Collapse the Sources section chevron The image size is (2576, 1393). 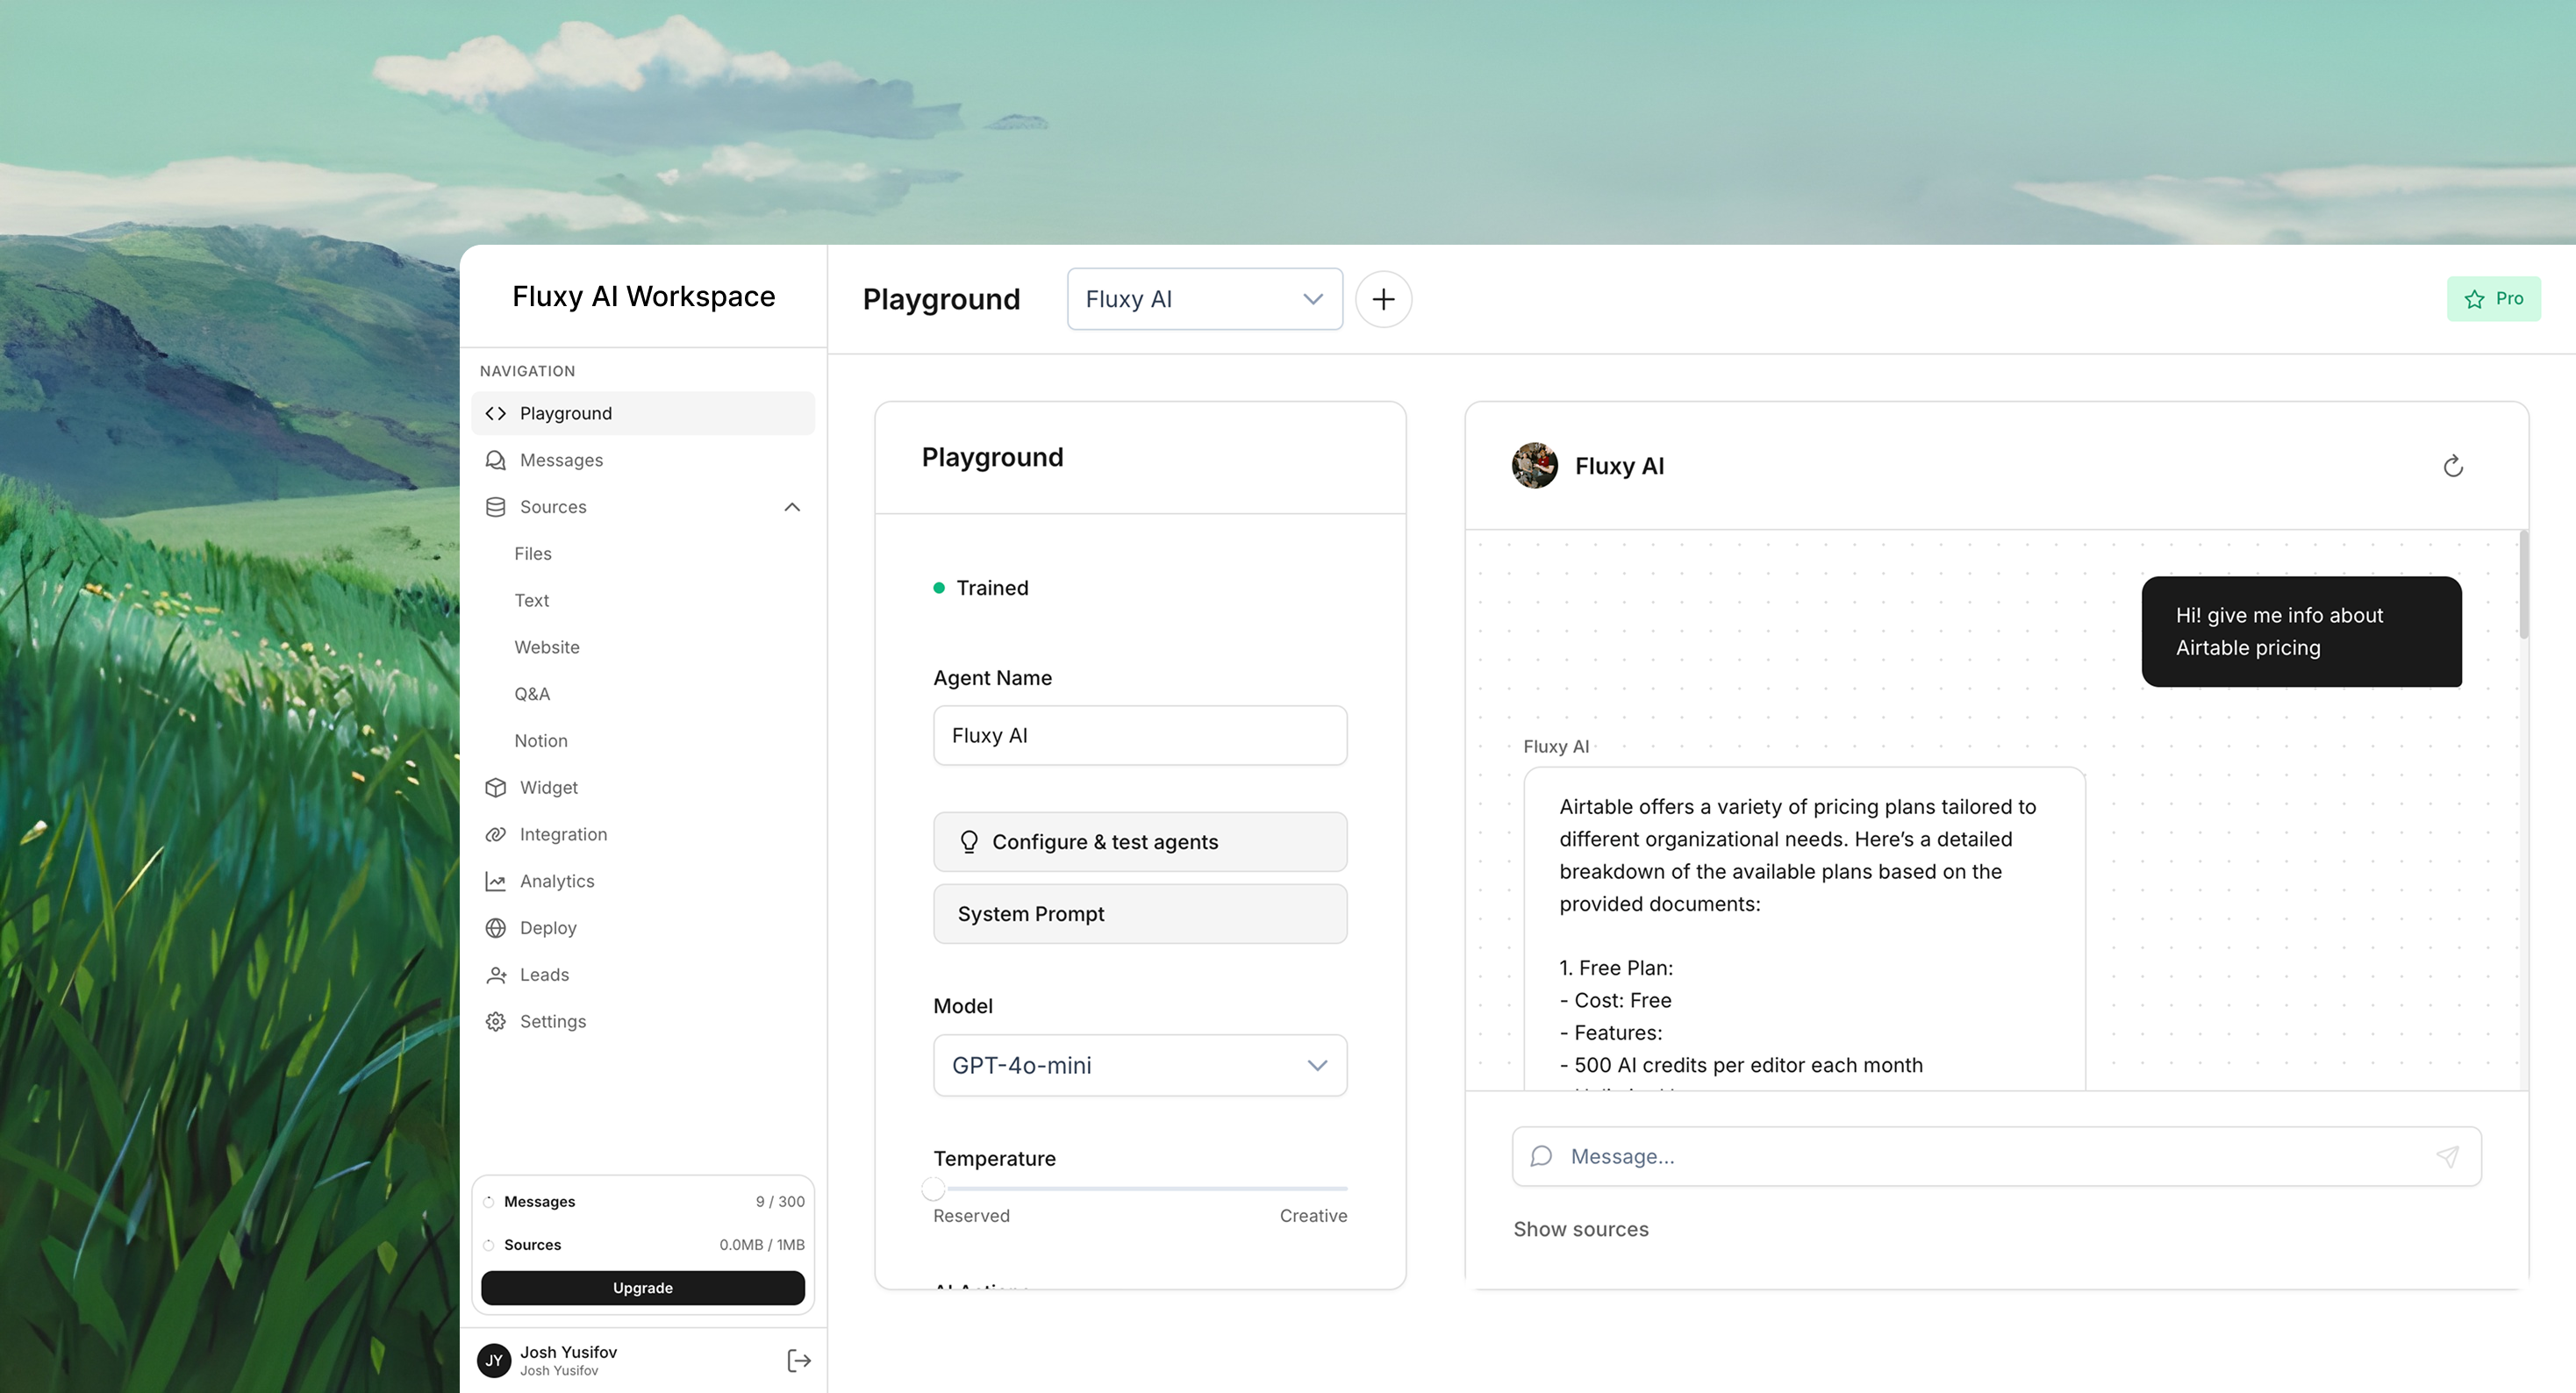click(792, 507)
